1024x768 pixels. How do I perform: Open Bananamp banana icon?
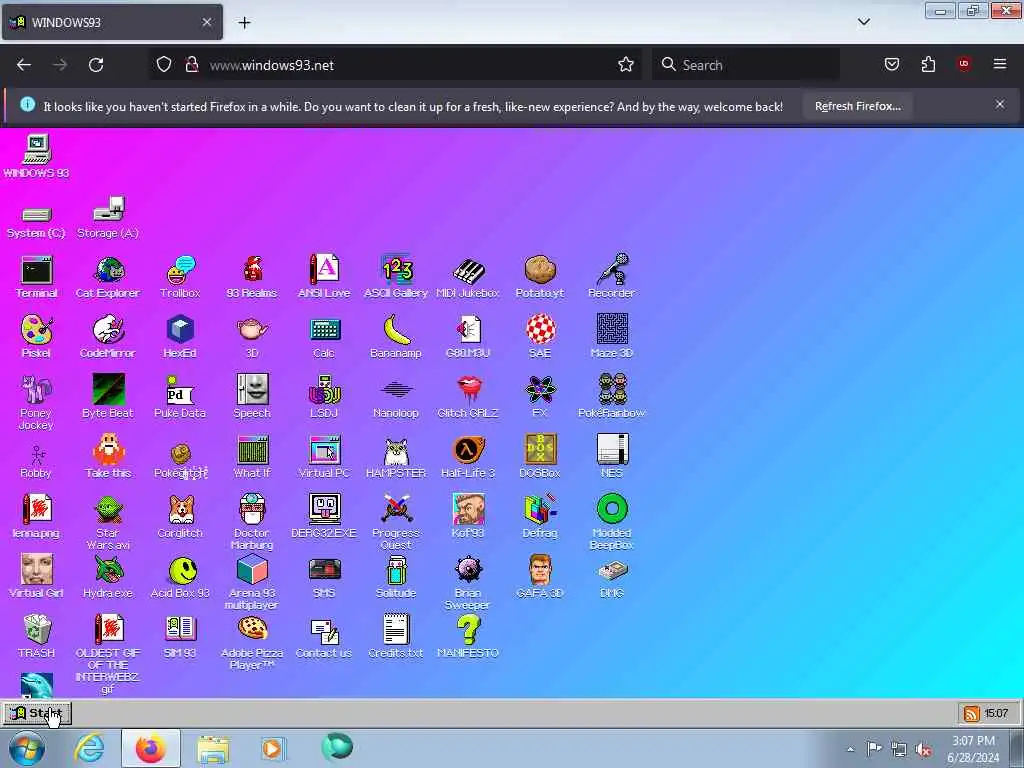[396, 336]
